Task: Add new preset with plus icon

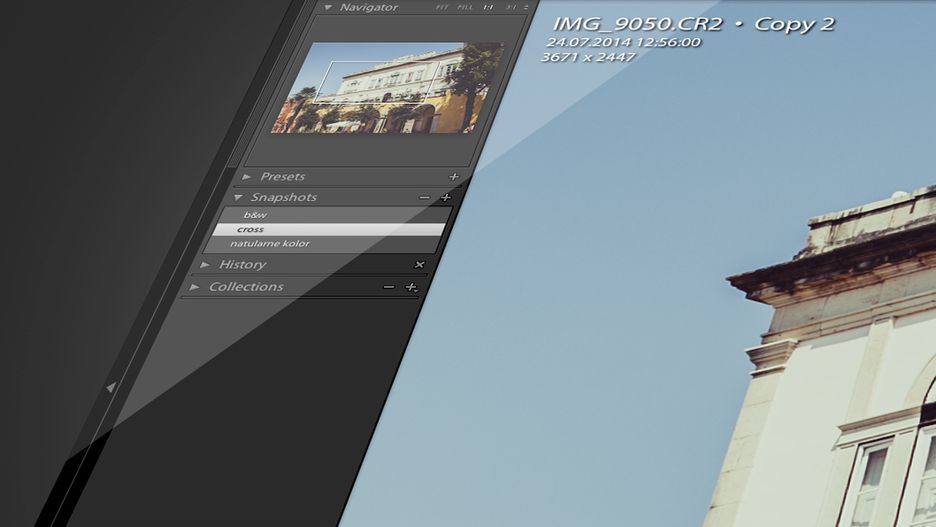Action: 454,176
